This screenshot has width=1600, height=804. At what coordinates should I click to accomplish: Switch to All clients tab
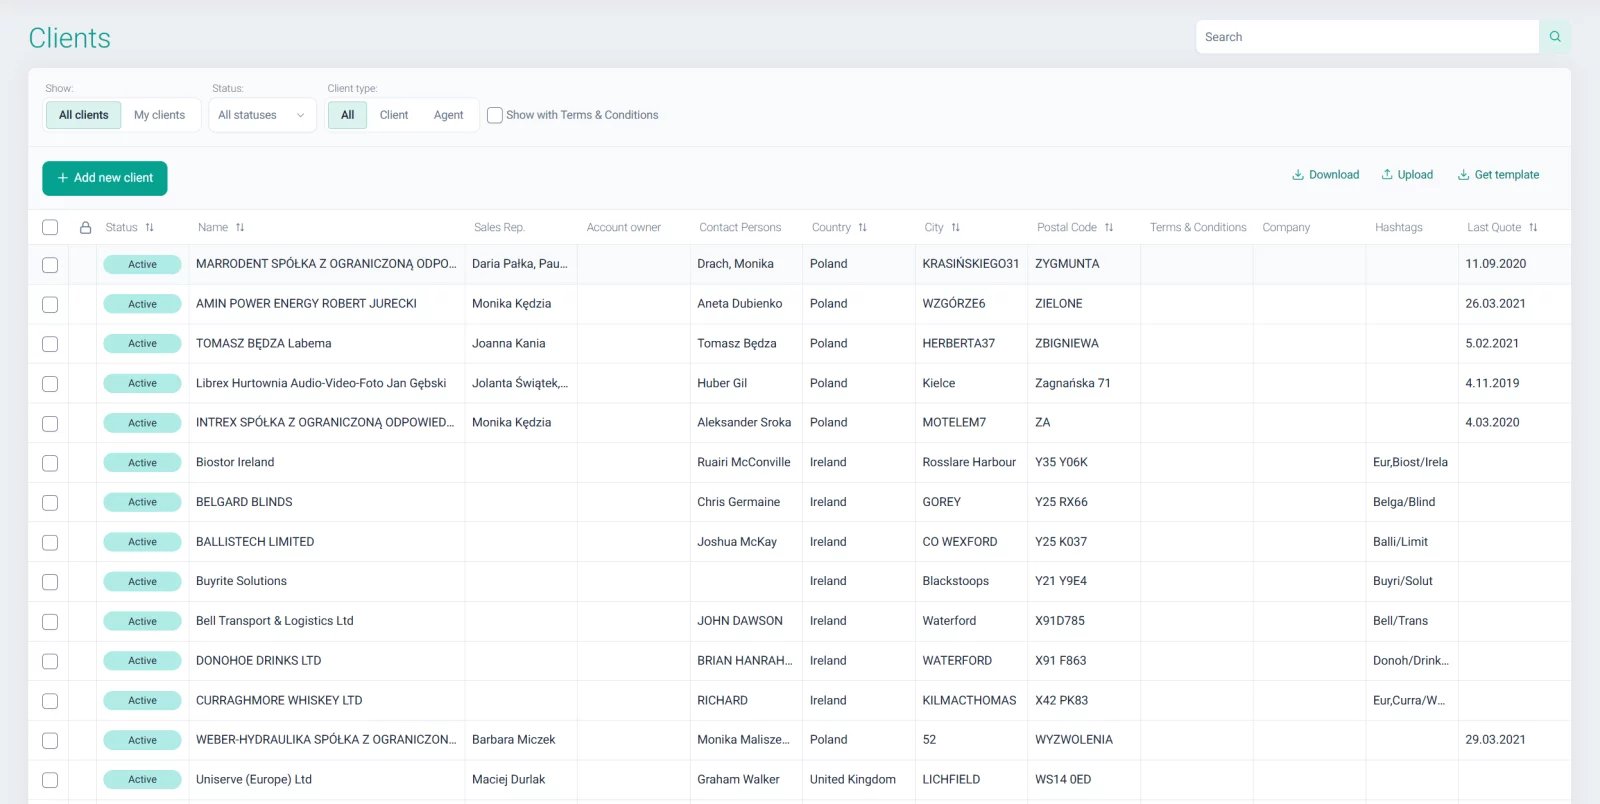click(84, 115)
